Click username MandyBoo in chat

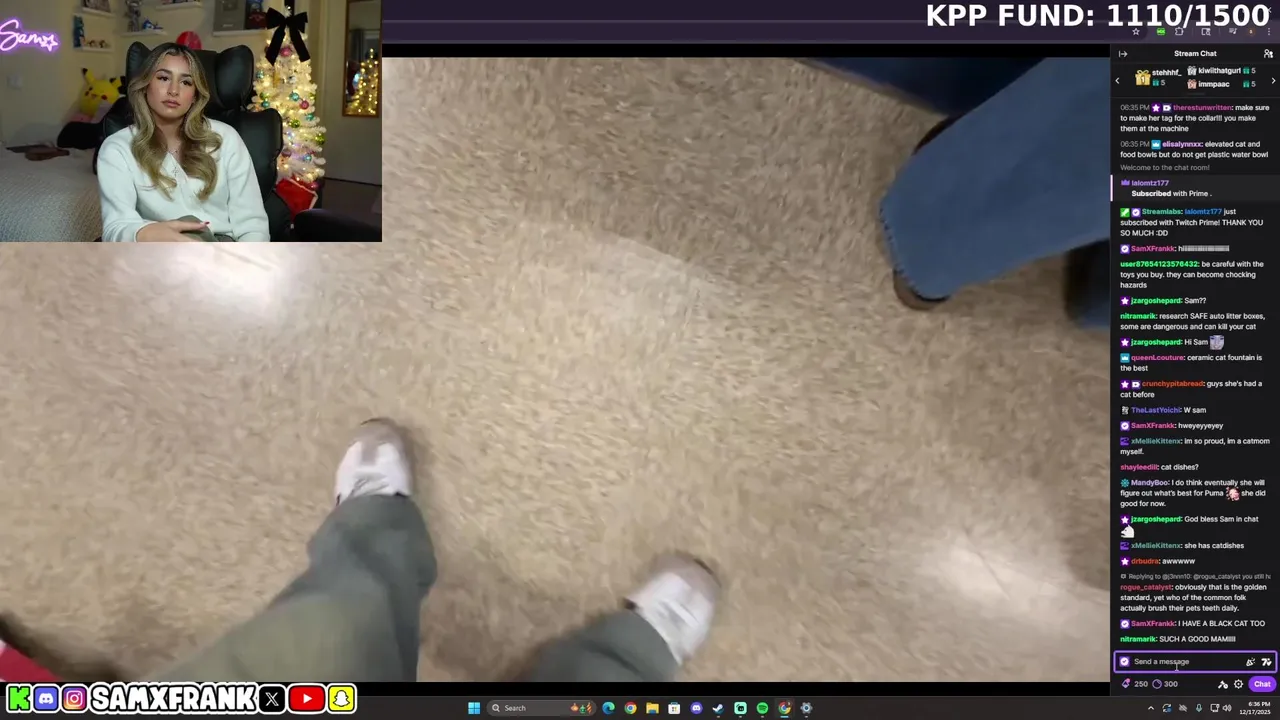(x=1149, y=483)
